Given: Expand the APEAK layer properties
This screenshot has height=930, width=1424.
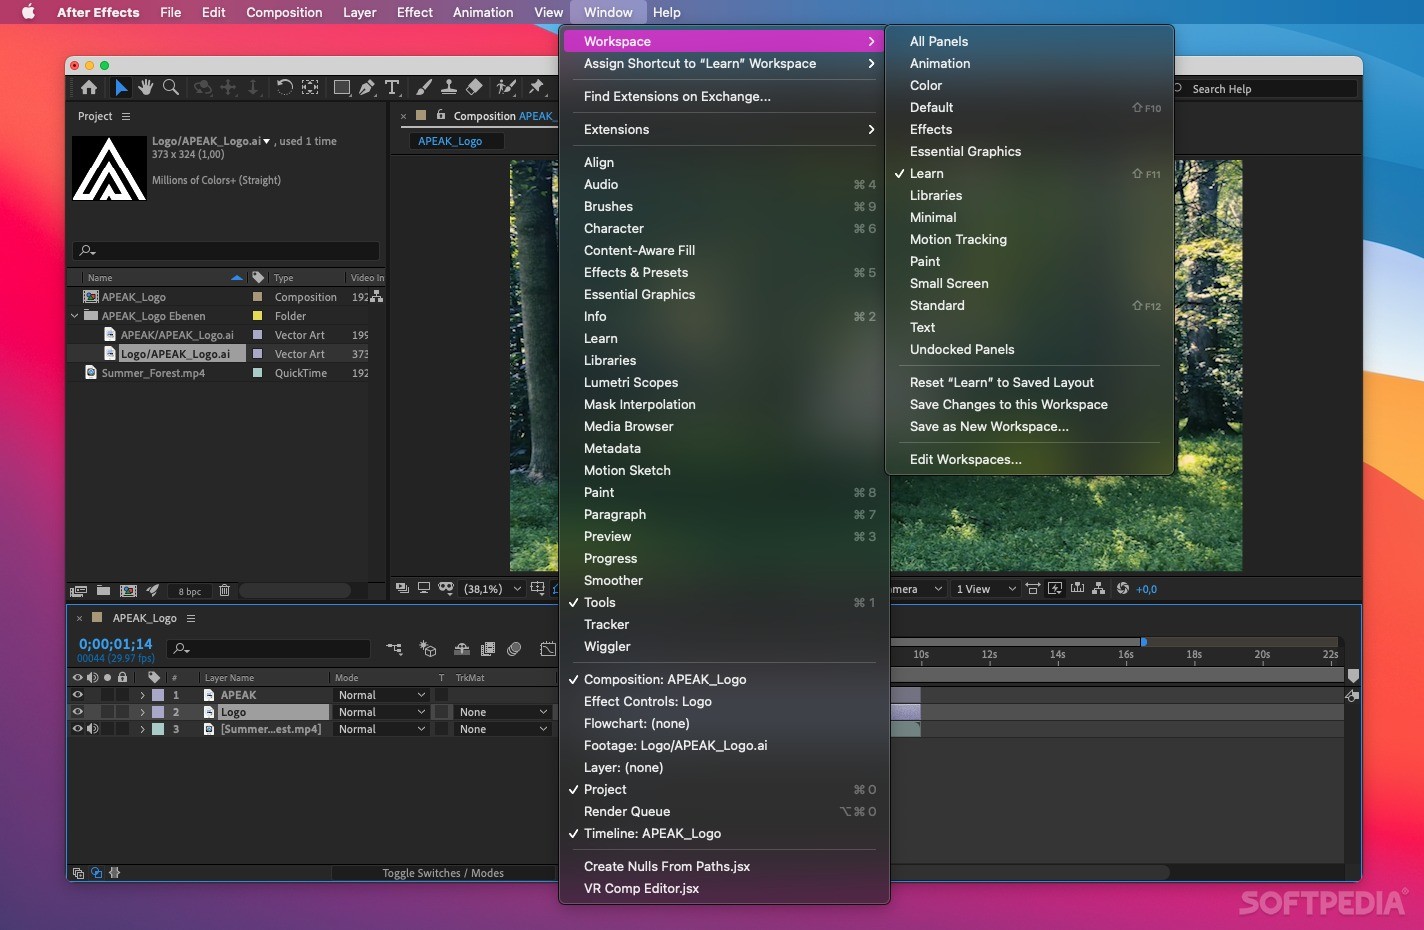Looking at the screenshot, I should (x=142, y=695).
